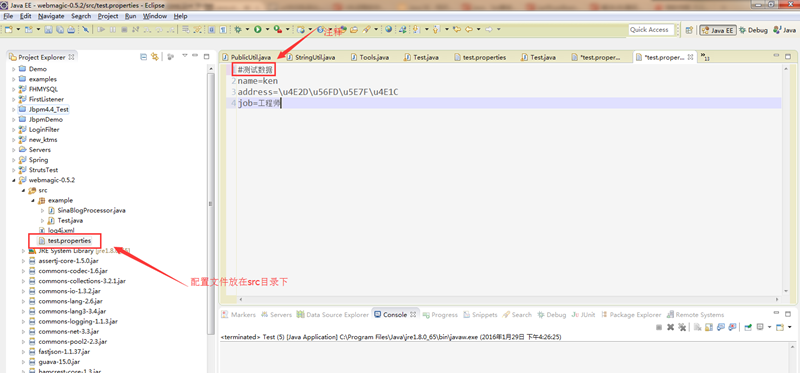Screen dimensions: 800x373
Task: Click Remove All Terminated Launches double-X icon
Action: (682, 327)
